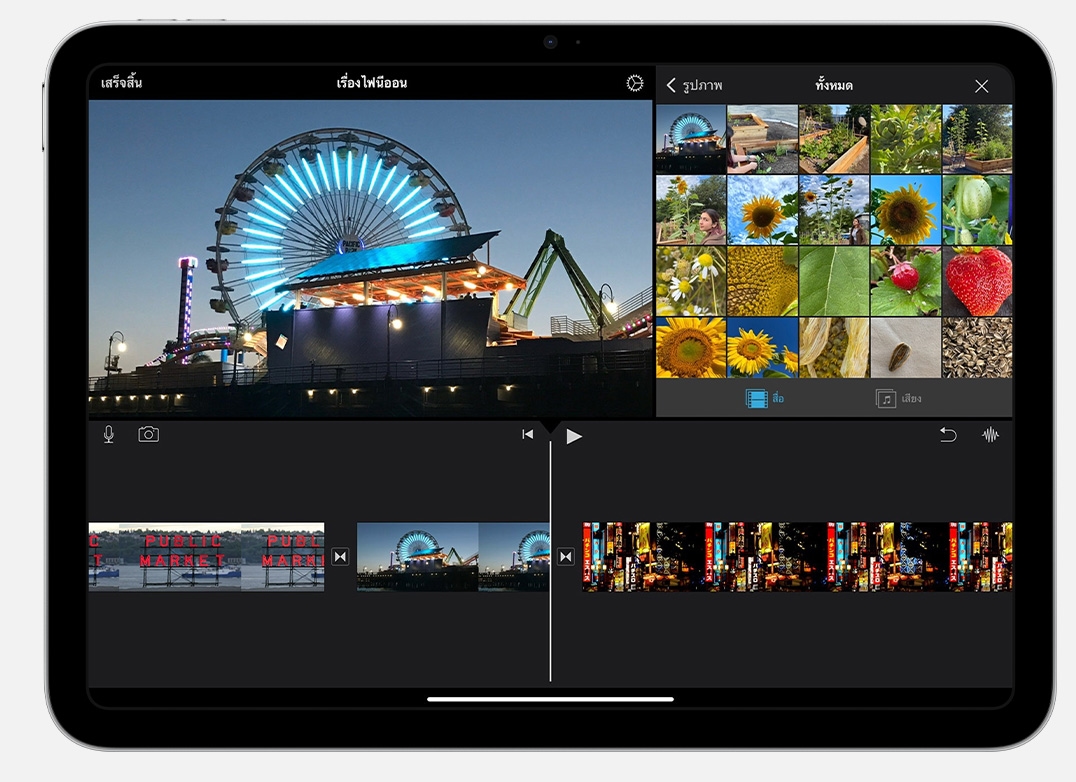1076x782 pixels.
Task: Tap the camera capture icon
Action: point(148,435)
